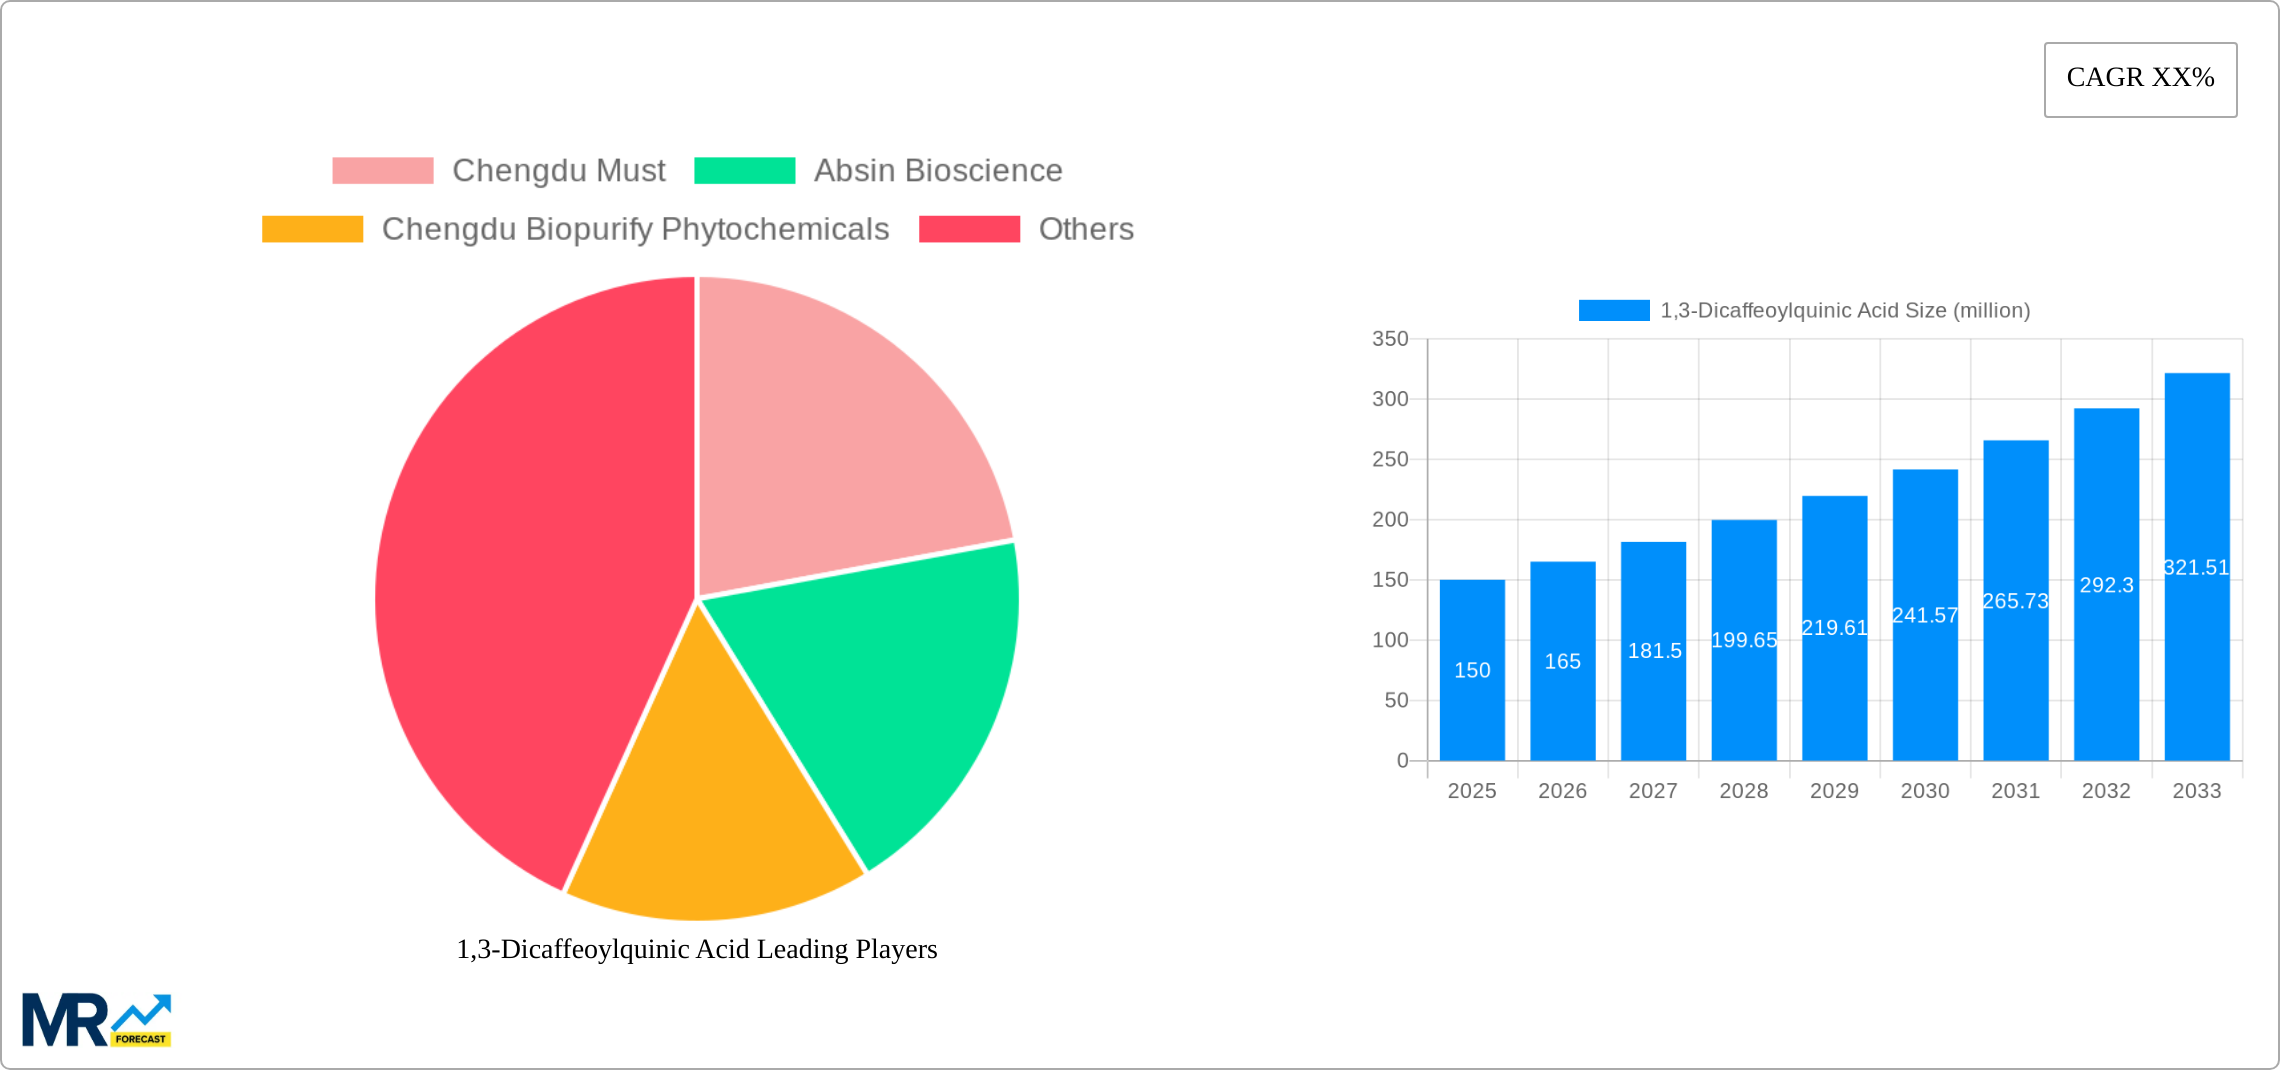Click the green Absin Bioscience legend swatch
Screen dimensions: 2280x1070
click(x=745, y=170)
